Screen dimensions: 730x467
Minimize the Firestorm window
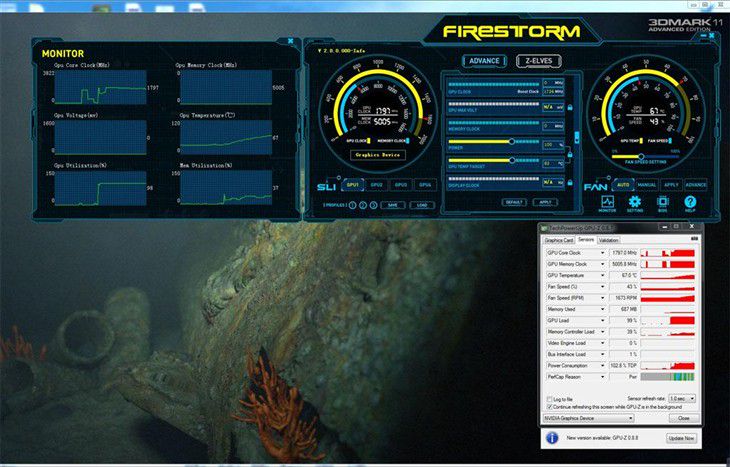pos(704,35)
